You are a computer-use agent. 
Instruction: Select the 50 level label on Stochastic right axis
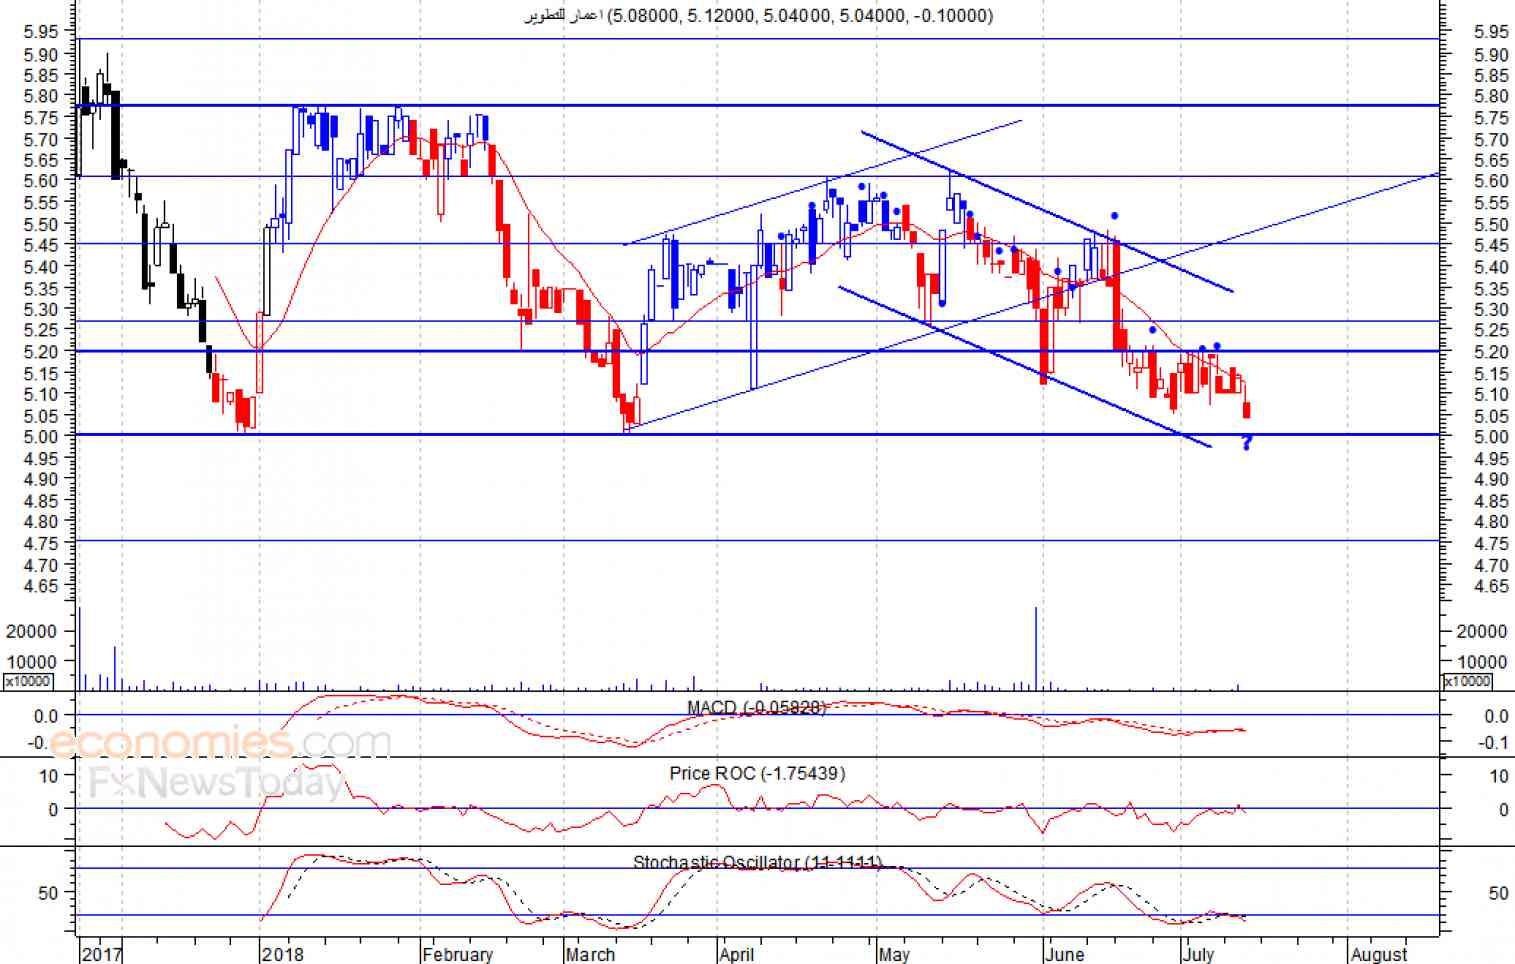pyautogui.click(x=1498, y=893)
